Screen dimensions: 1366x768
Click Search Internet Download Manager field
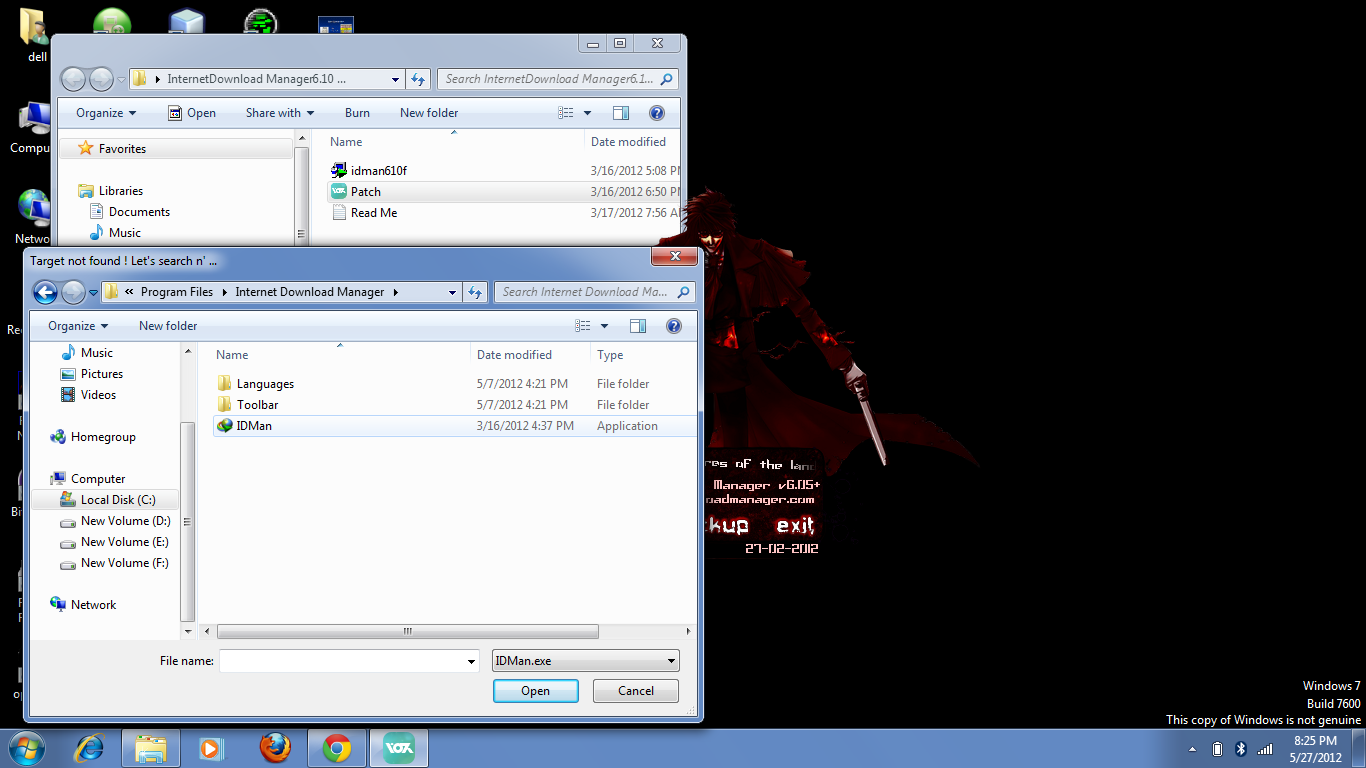594,292
